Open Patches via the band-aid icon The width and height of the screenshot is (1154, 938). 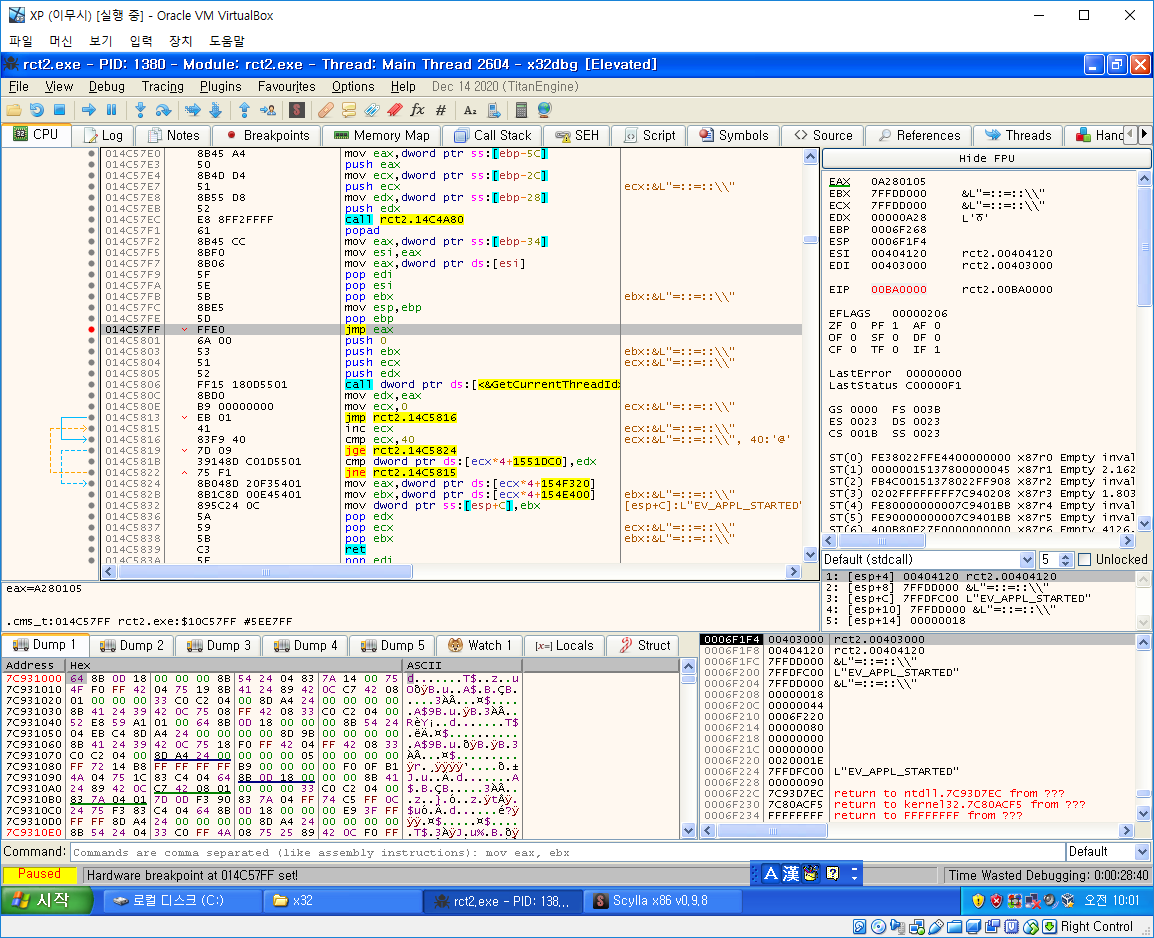click(x=325, y=110)
